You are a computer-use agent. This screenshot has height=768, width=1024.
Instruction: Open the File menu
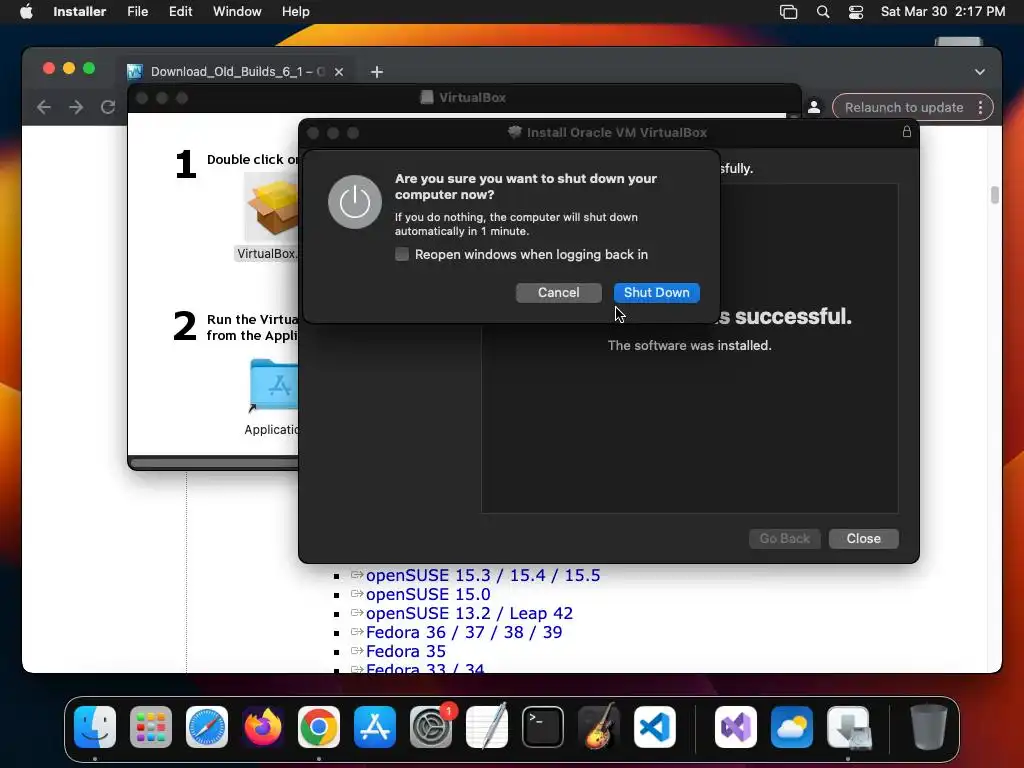(138, 12)
